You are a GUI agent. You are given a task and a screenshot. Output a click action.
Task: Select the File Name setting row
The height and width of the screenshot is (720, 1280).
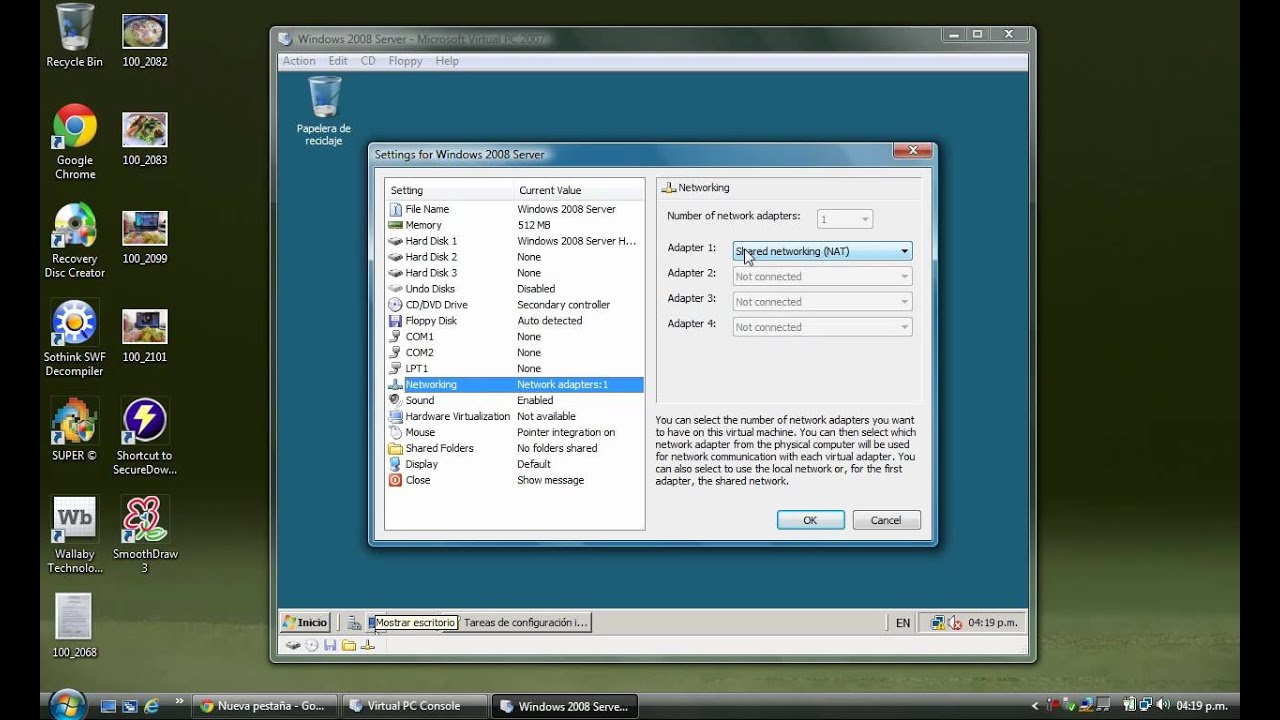(515, 209)
